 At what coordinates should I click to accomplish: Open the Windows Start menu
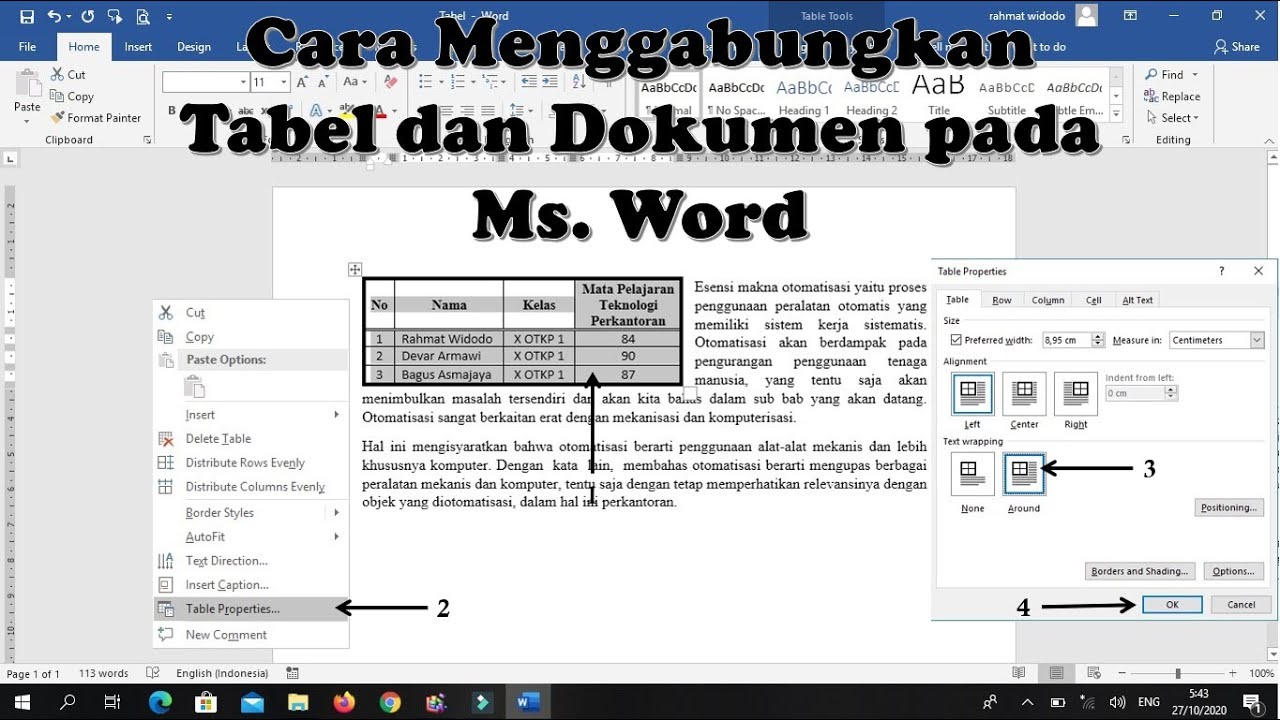pos(21,702)
